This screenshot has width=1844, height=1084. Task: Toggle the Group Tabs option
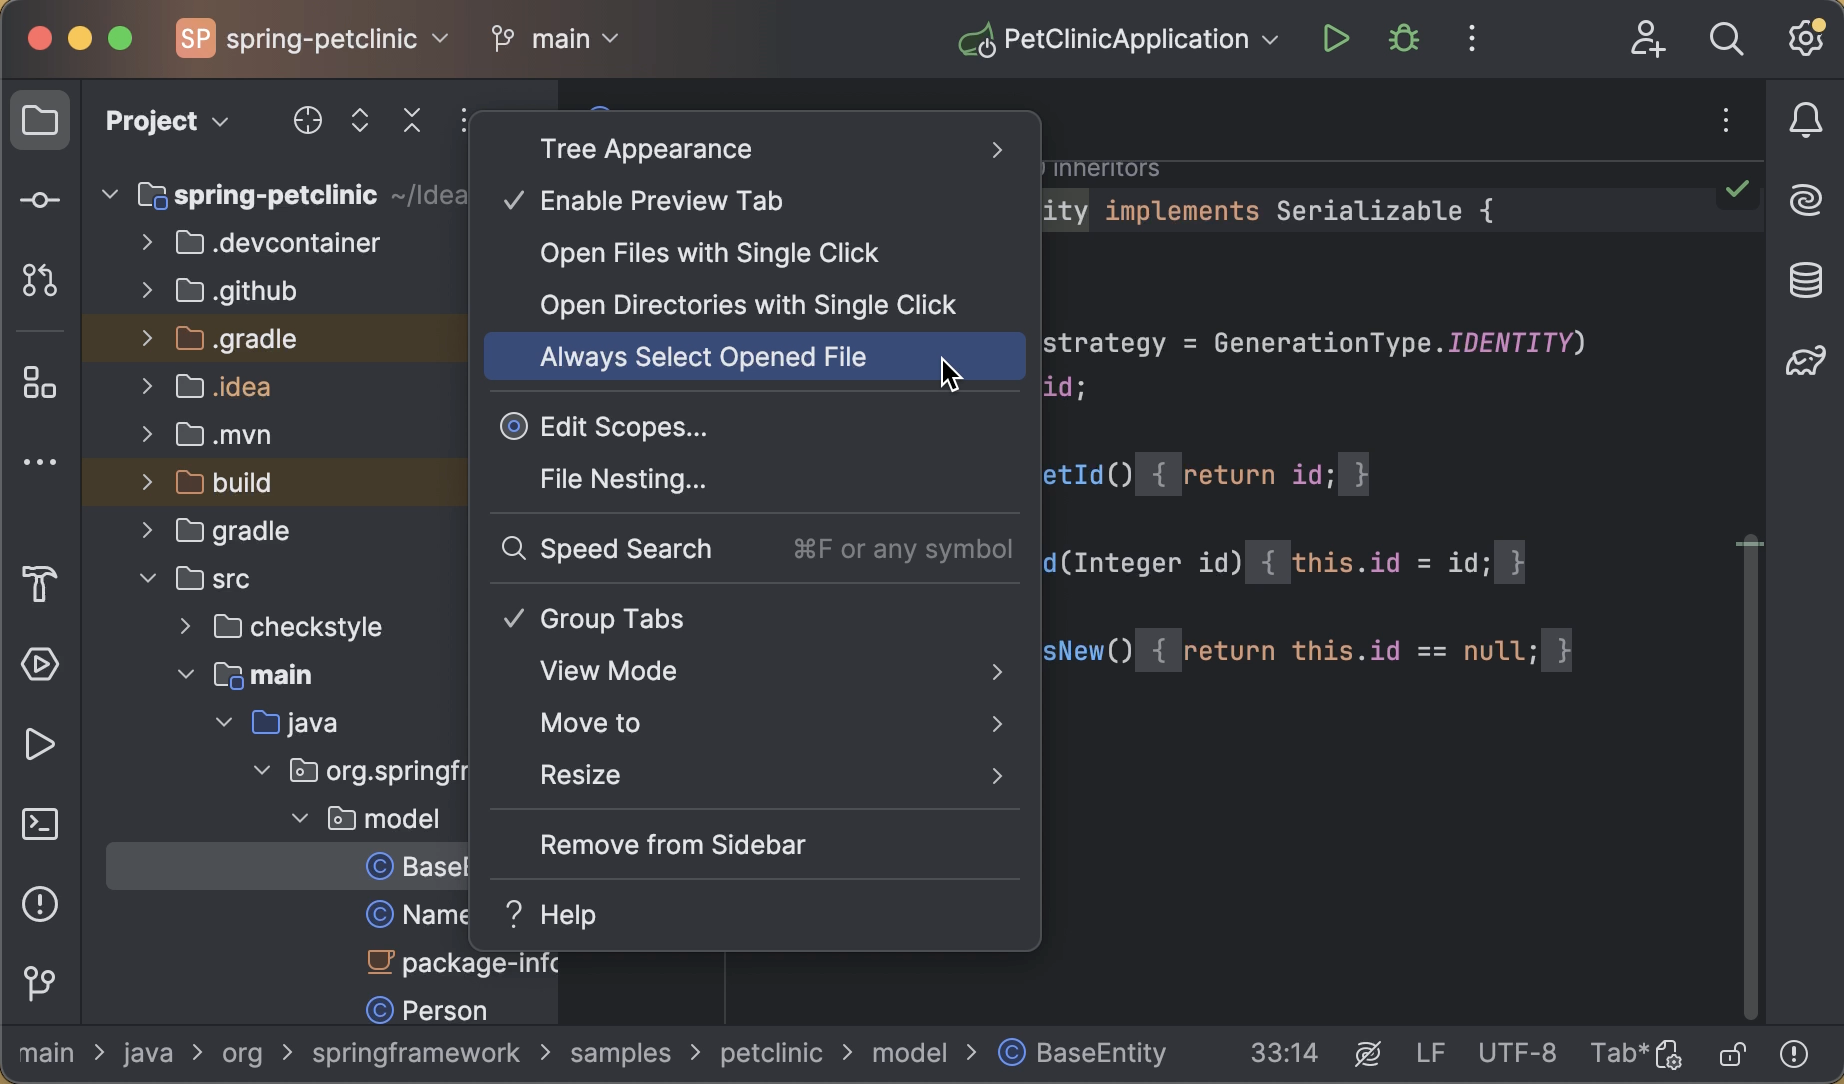[612, 618]
